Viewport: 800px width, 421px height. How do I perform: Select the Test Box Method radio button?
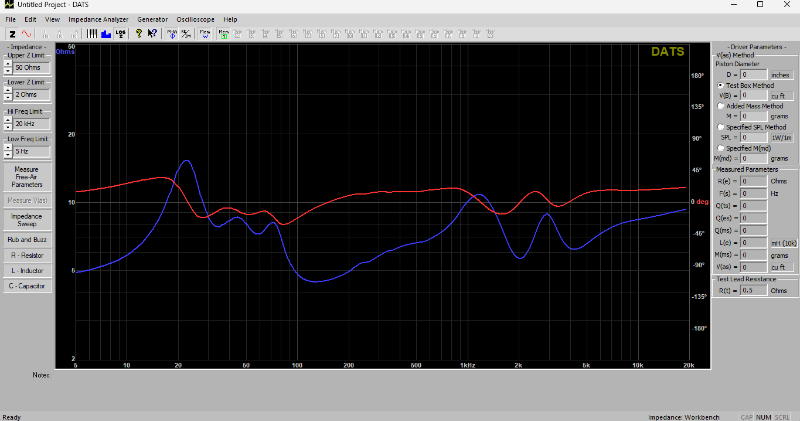coord(721,86)
